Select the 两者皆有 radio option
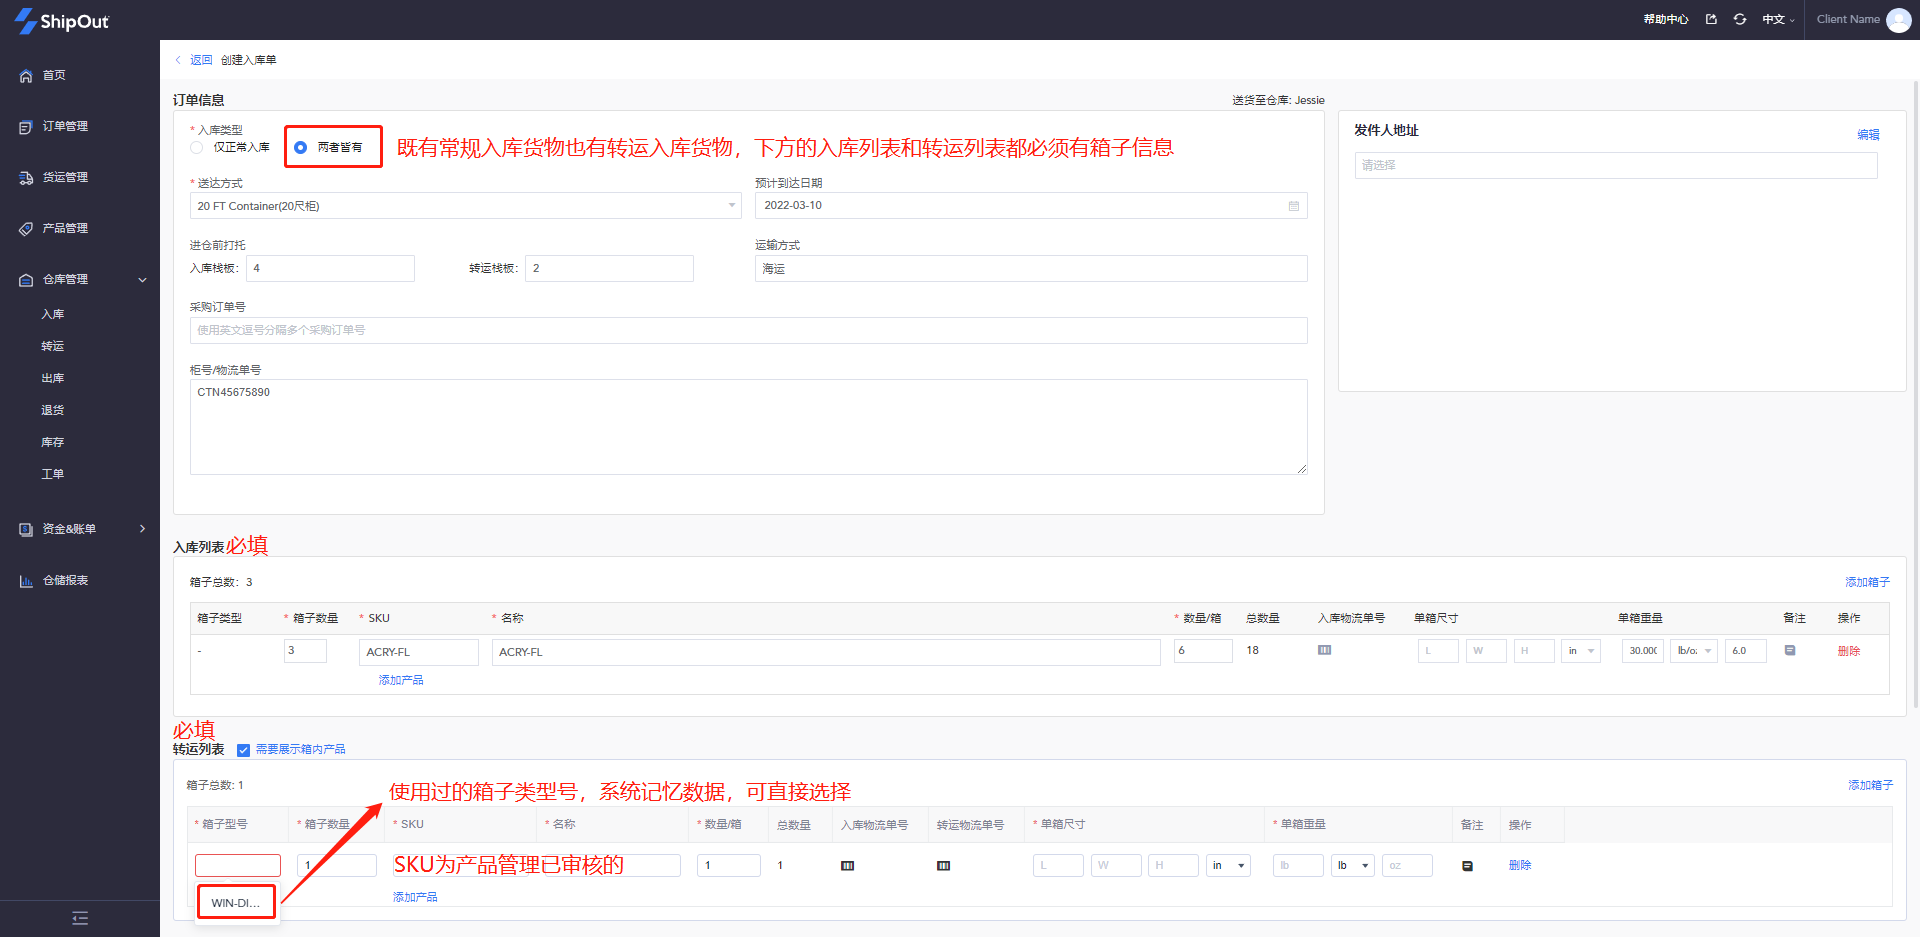Viewport: 1920px width, 937px height. pyautogui.click(x=300, y=147)
